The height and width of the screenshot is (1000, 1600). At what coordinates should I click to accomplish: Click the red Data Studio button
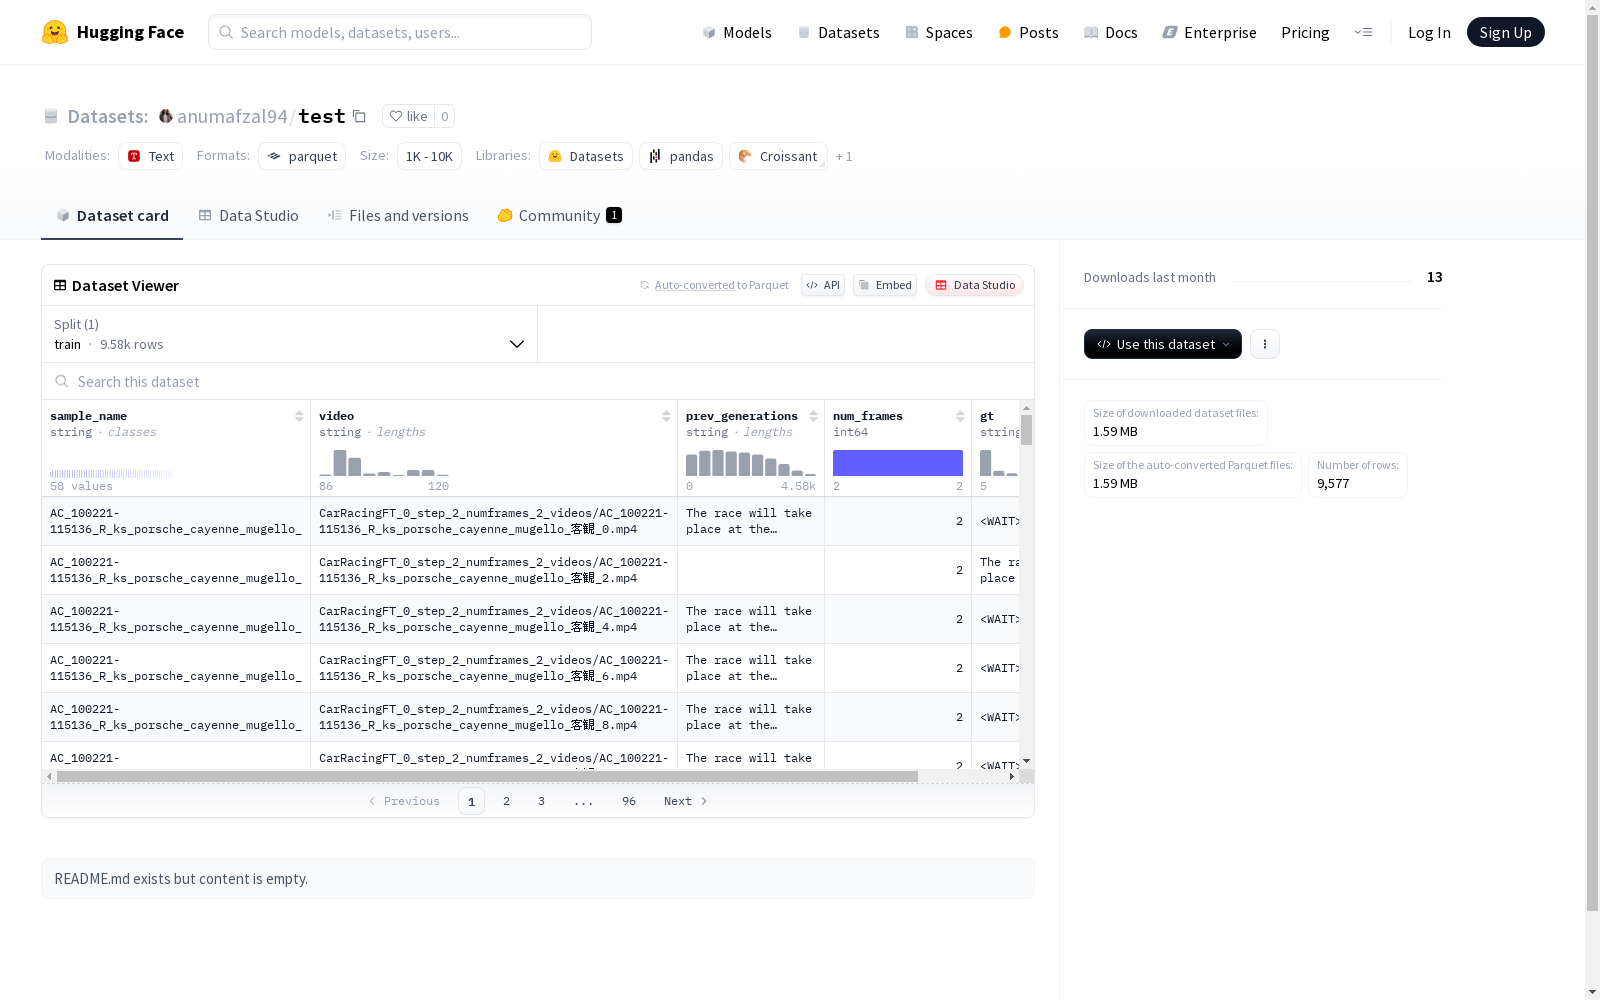point(974,285)
